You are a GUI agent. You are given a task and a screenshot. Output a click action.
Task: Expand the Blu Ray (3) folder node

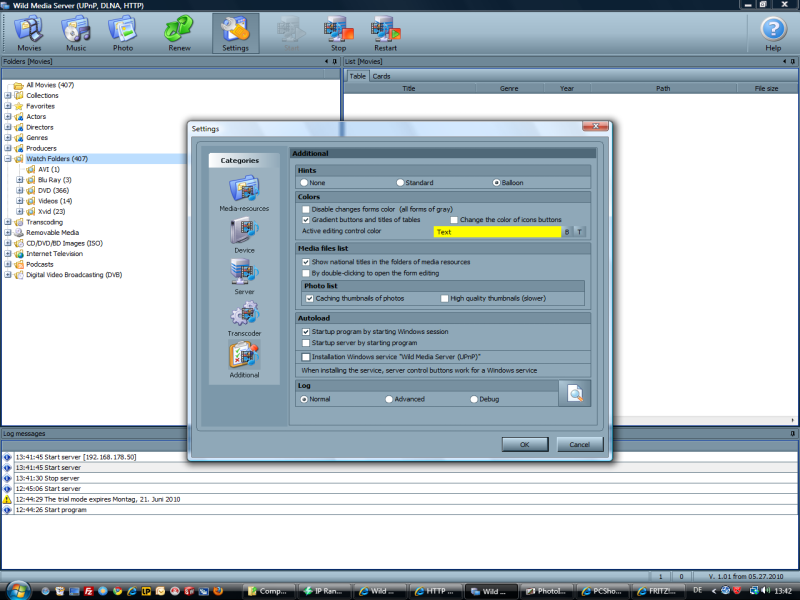pyautogui.click(x=19, y=180)
